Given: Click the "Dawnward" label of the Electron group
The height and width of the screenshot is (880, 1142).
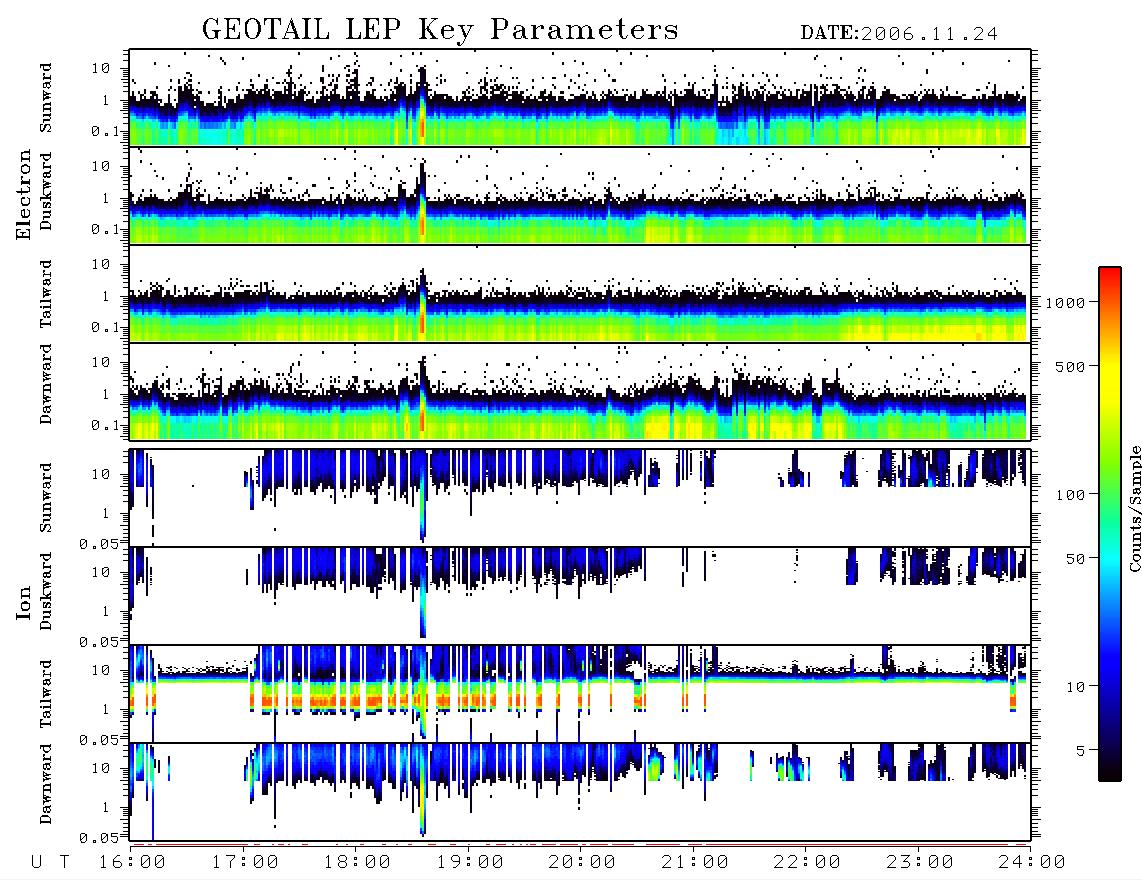Looking at the screenshot, I should (x=46, y=385).
